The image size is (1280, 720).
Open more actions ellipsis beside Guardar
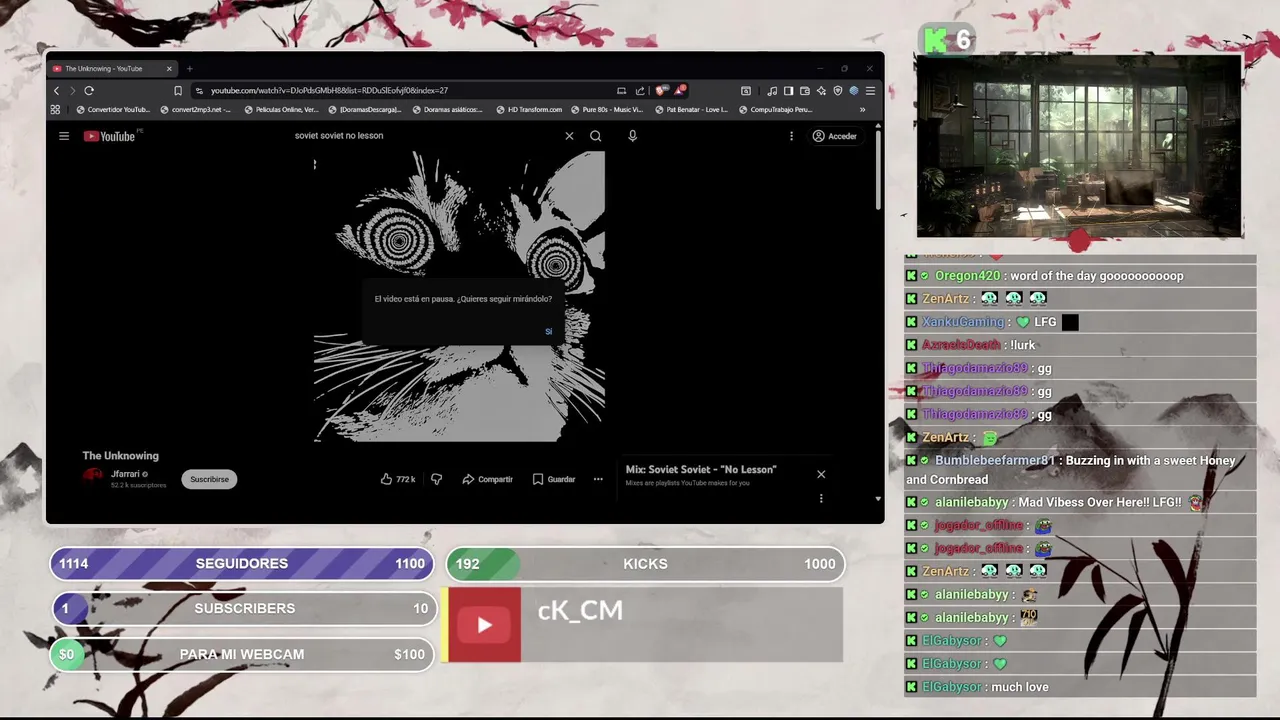598,479
